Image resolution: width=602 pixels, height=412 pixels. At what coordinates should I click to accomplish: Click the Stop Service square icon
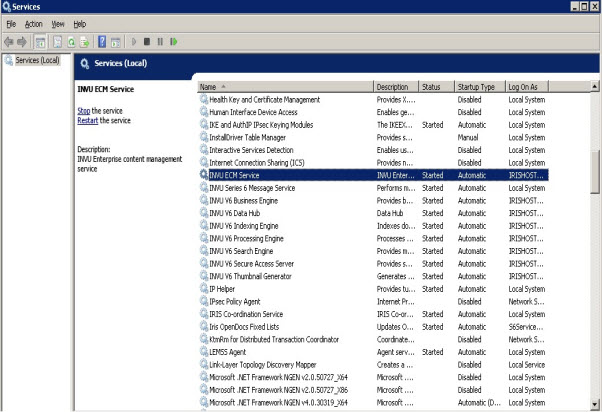click(147, 41)
